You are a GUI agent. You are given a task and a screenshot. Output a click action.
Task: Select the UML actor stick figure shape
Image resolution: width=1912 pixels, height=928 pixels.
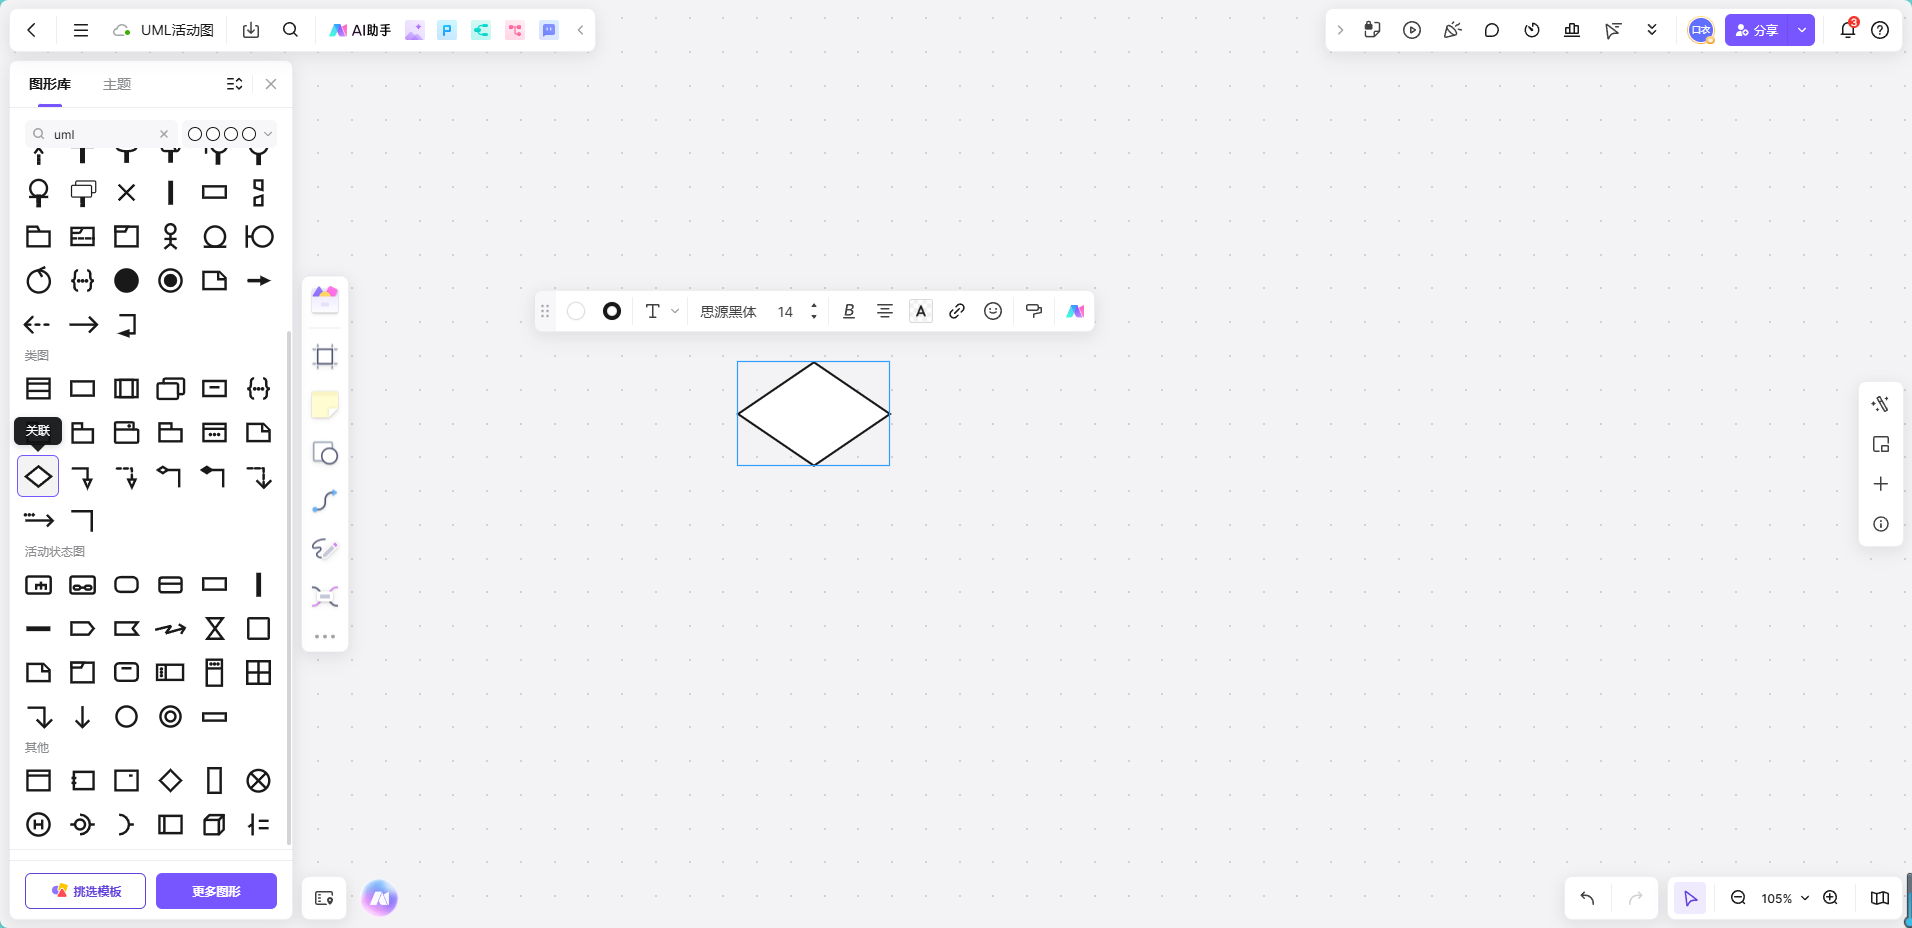171,237
